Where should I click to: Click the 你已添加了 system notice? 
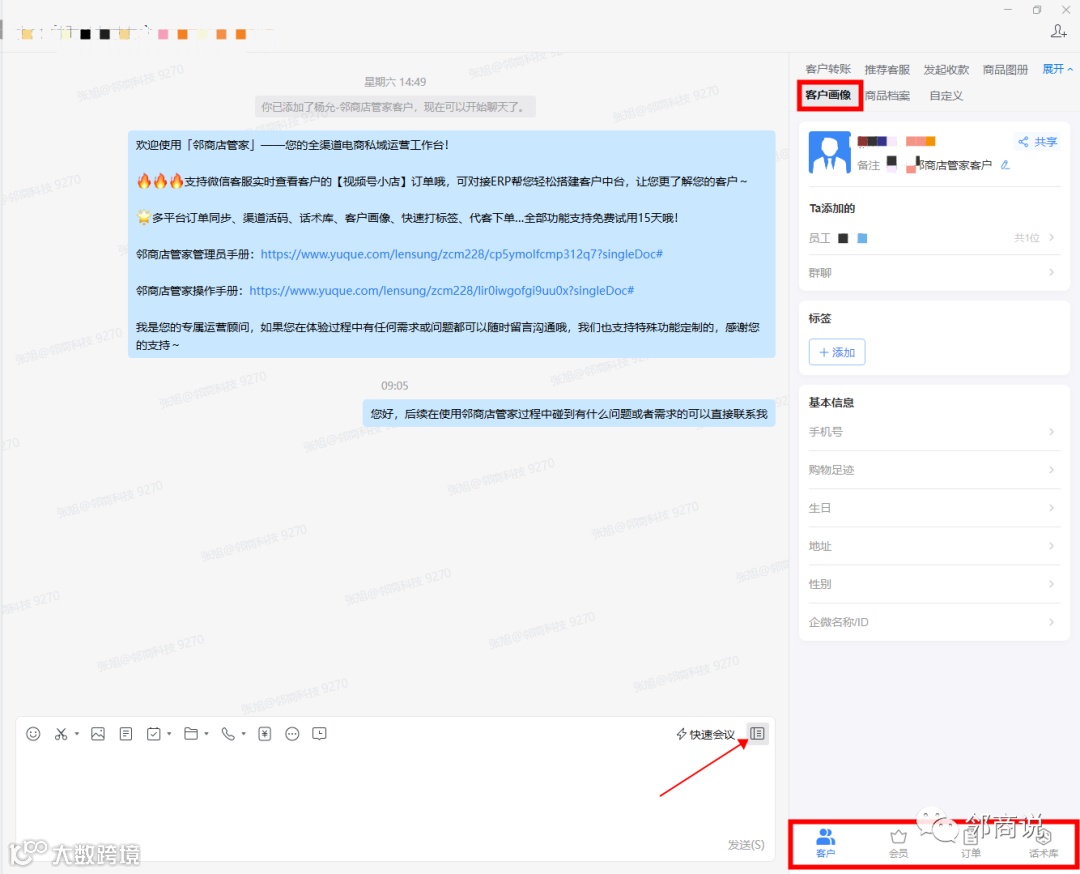[395, 107]
